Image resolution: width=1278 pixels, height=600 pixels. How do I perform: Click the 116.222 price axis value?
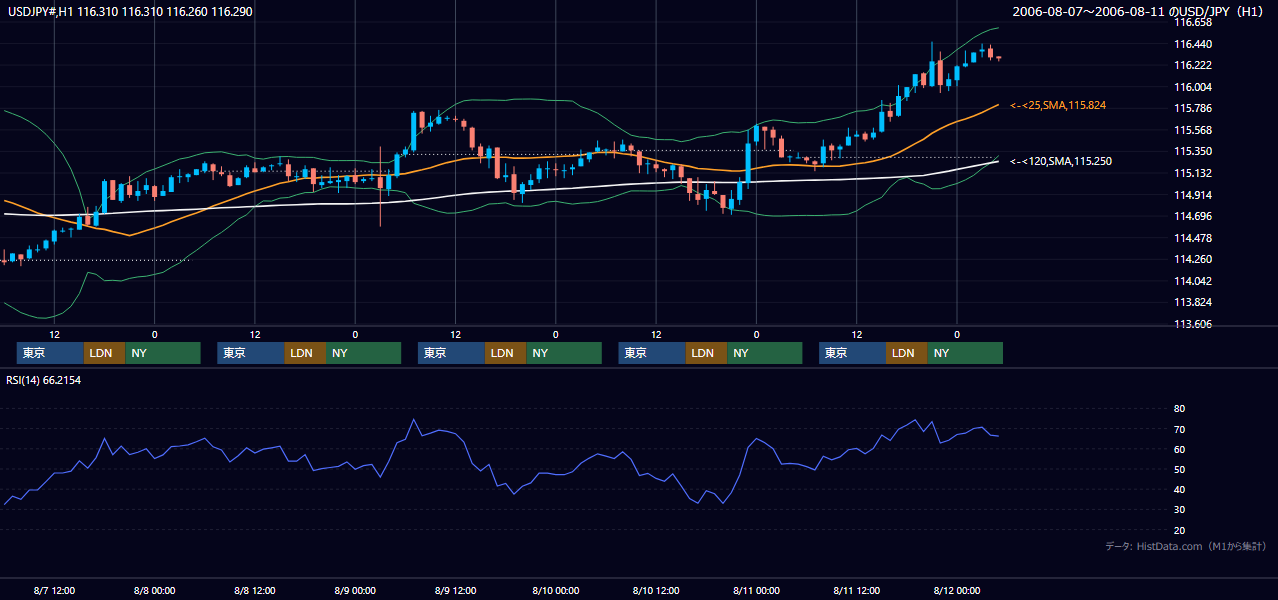click(x=1193, y=65)
